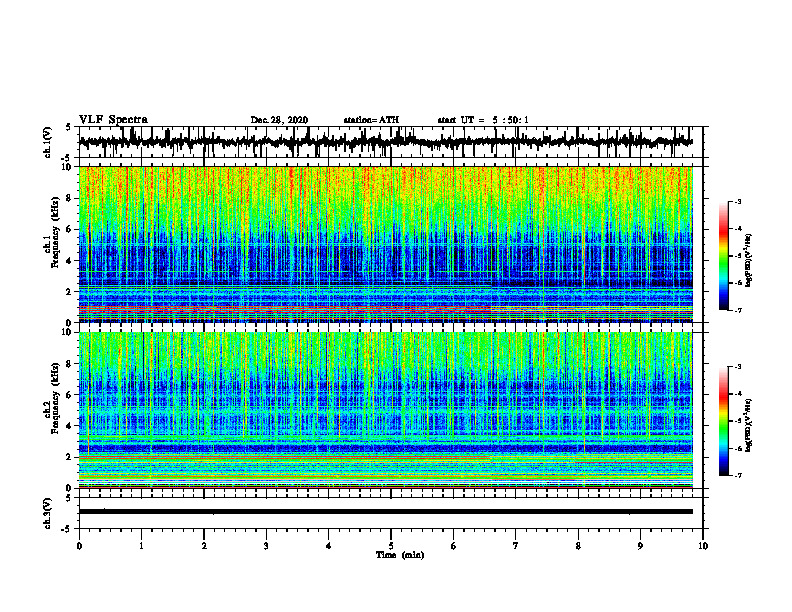The height and width of the screenshot is (612, 792).
Task: Select the date label "Dec. 28, 2020"
Action: pos(279,120)
